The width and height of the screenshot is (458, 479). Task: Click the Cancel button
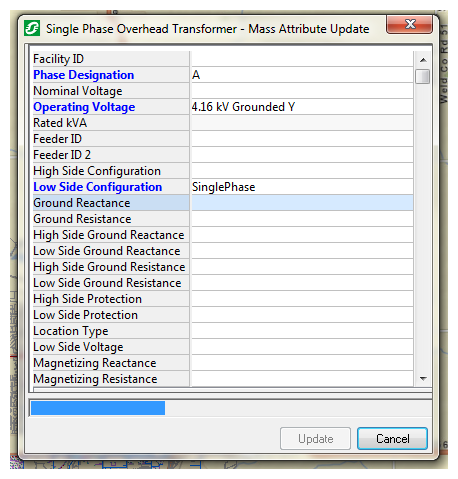[x=392, y=439]
